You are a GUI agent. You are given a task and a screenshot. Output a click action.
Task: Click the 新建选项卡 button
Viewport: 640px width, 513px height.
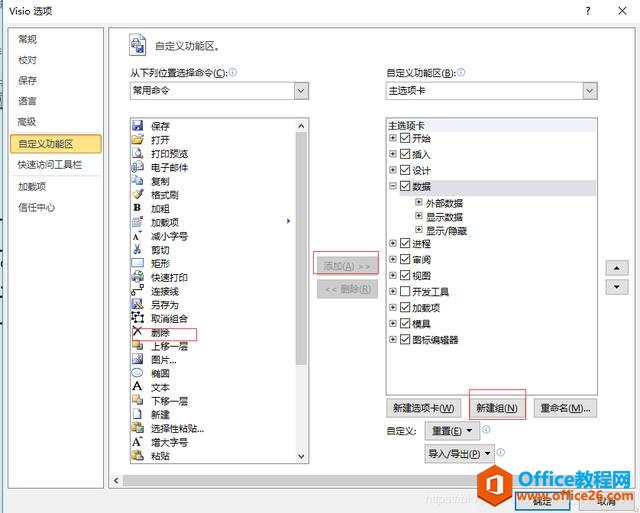(423, 408)
